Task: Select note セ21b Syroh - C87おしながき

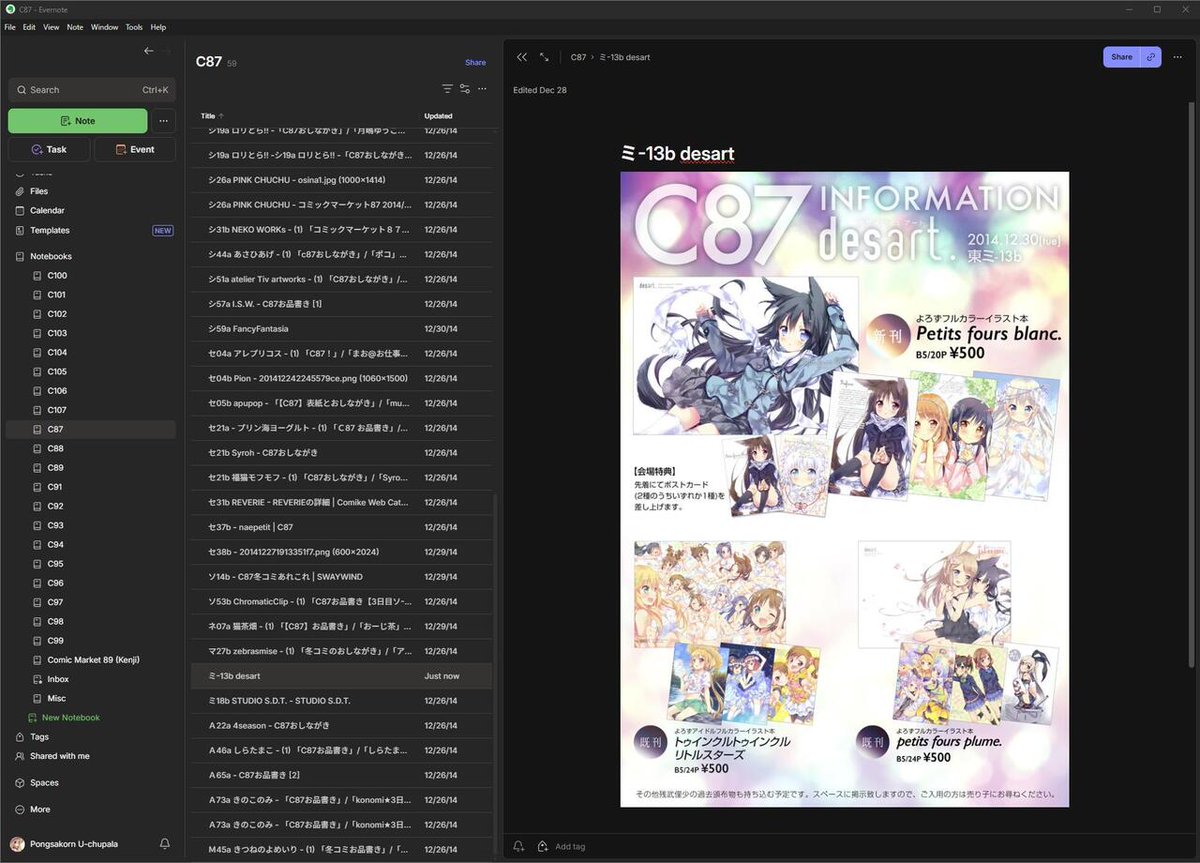Action: click(341, 452)
